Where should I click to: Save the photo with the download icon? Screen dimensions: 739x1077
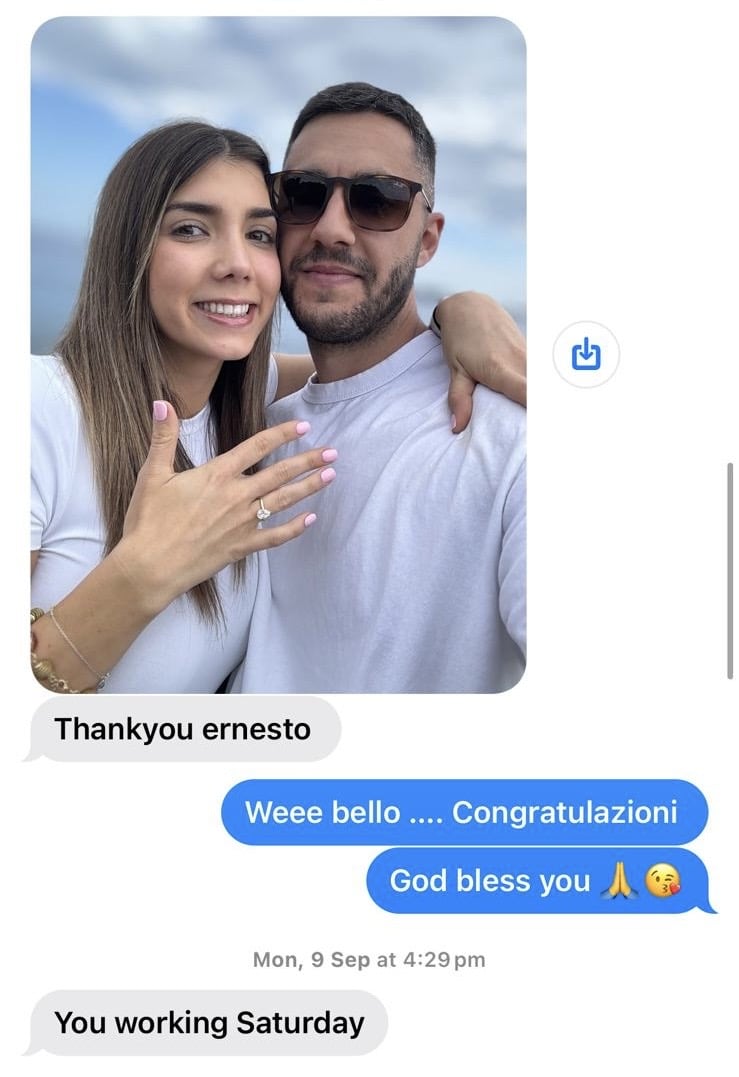(585, 354)
